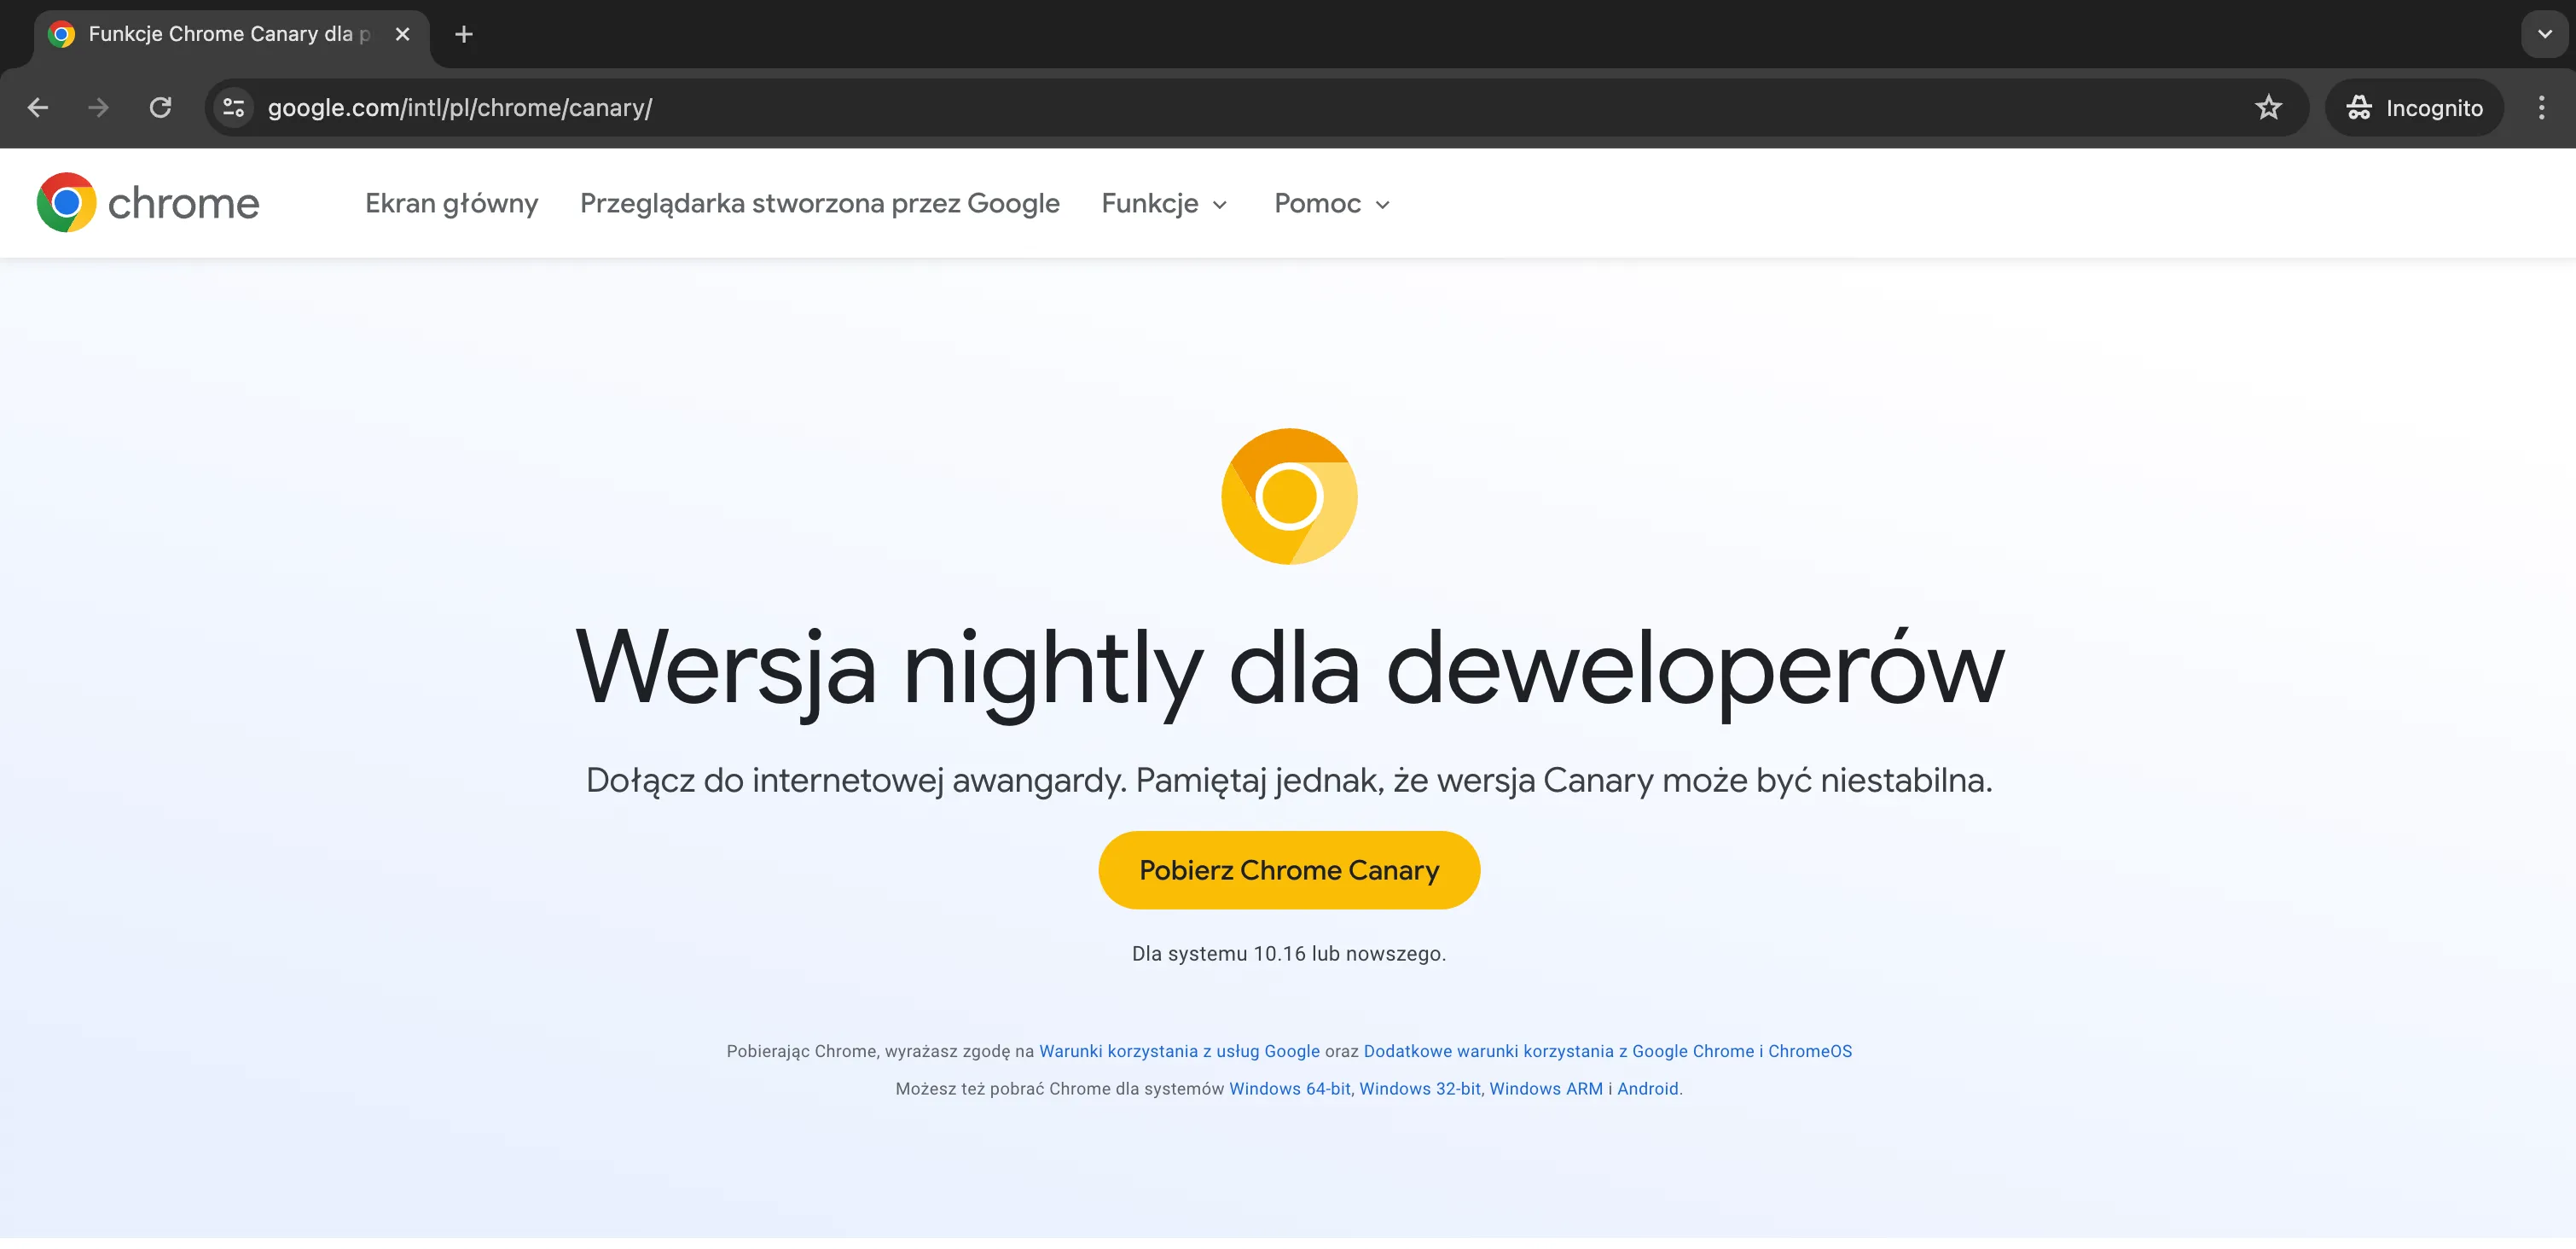Open Dodatkowe warunki korzystania z Google Chrome i ChromeOS
The image size is (2576, 1249).
click(x=1608, y=1051)
